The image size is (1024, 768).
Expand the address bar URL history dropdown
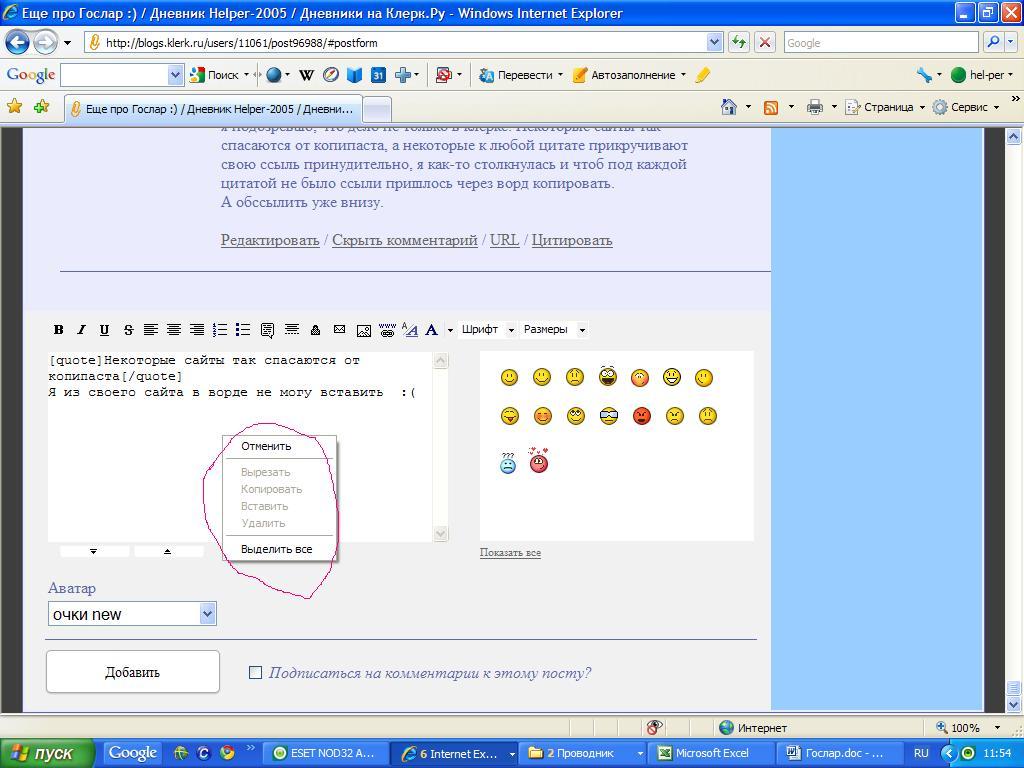[x=714, y=43]
